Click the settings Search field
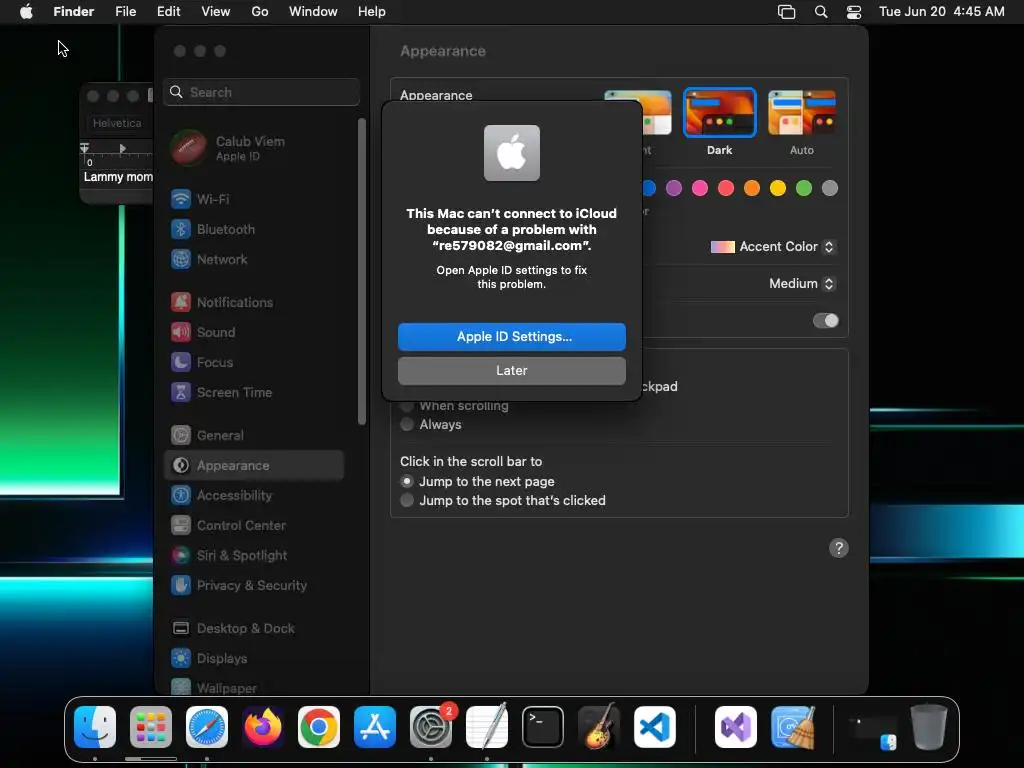Image resolution: width=1024 pixels, height=768 pixels. (x=262, y=92)
